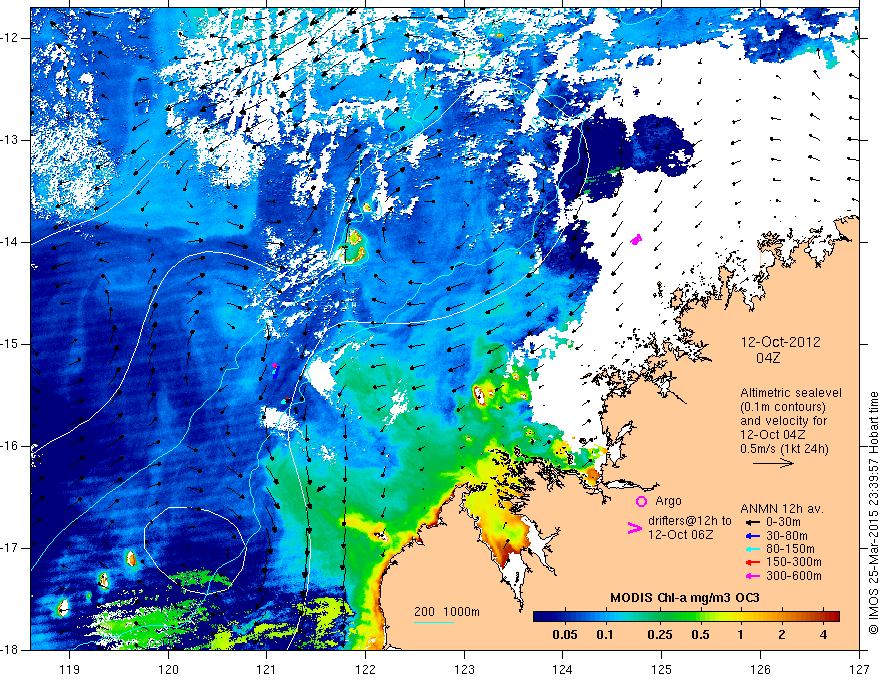This screenshot has height=680, width=880.
Task: Click the colorbar tick value '2'
Action: tap(782, 635)
